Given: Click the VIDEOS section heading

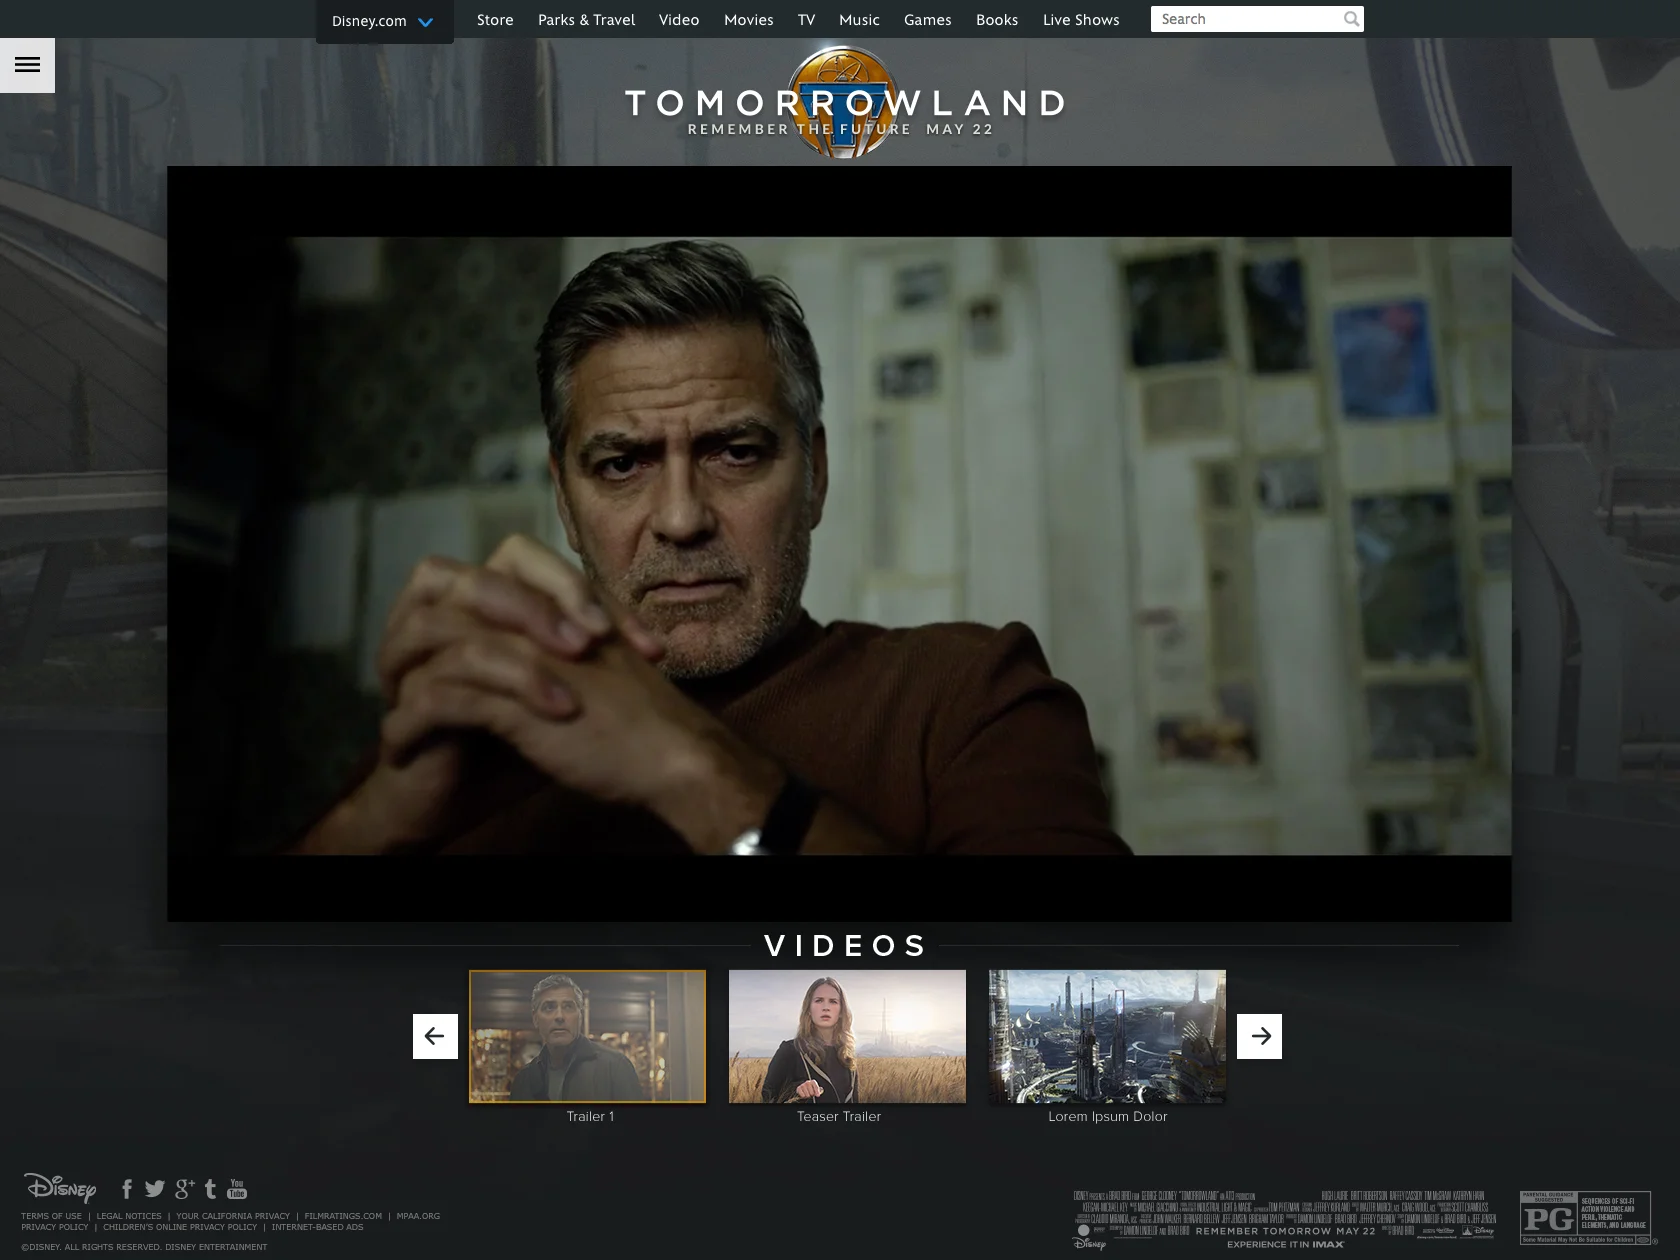Looking at the screenshot, I should (x=846, y=946).
